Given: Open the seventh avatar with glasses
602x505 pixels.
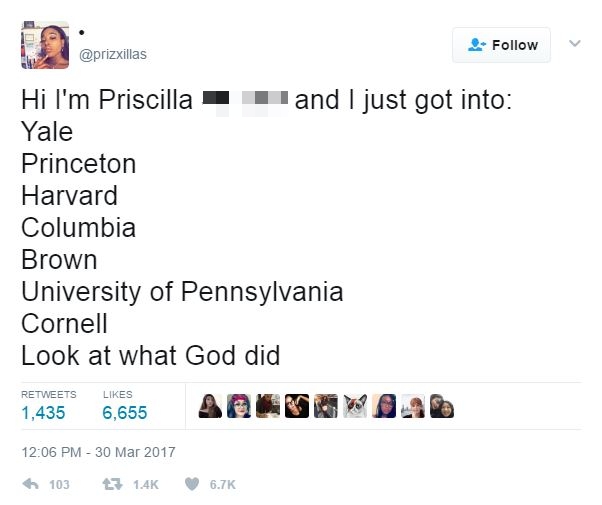Looking at the screenshot, I should [x=384, y=406].
